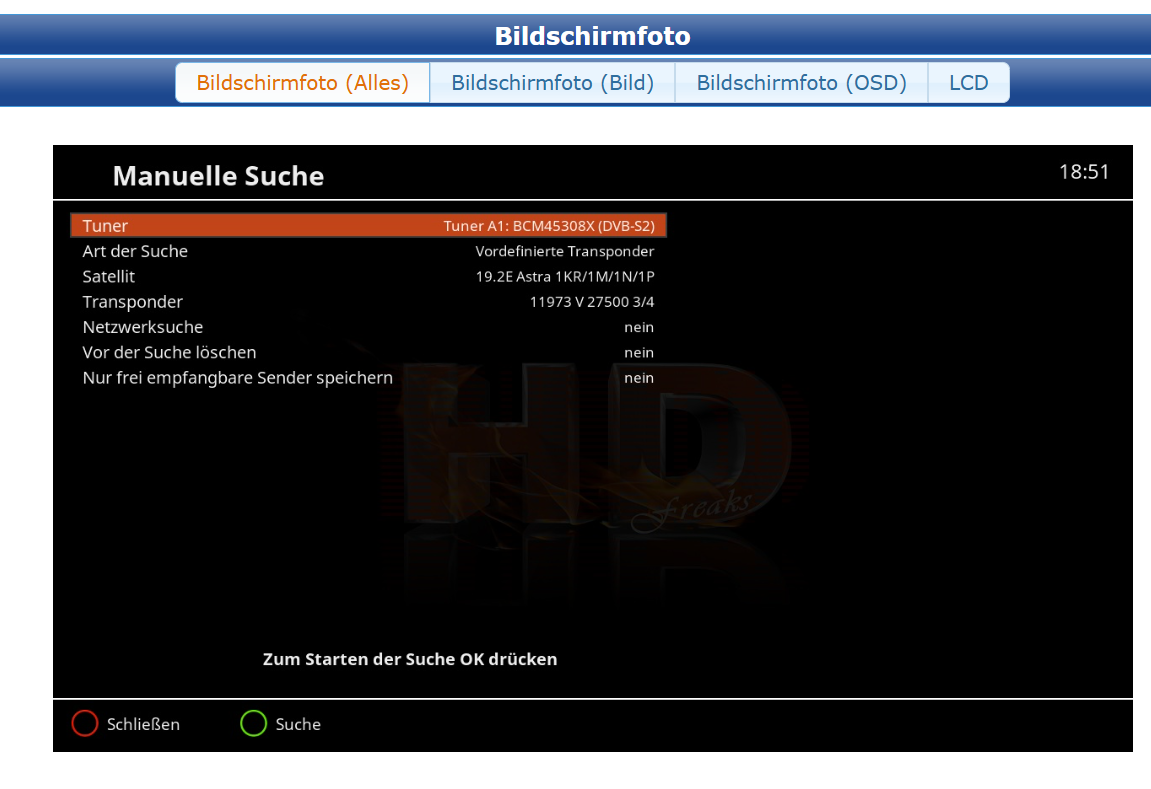The width and height of the screenshot is (1151, 789).
Task: Click the Suche label
Action: click(x=298, y=724)
